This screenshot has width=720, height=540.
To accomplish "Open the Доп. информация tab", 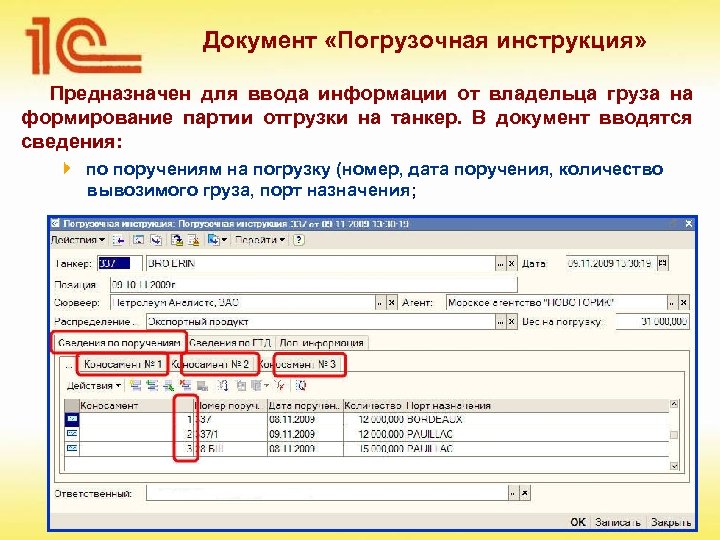I will (321, 343).
